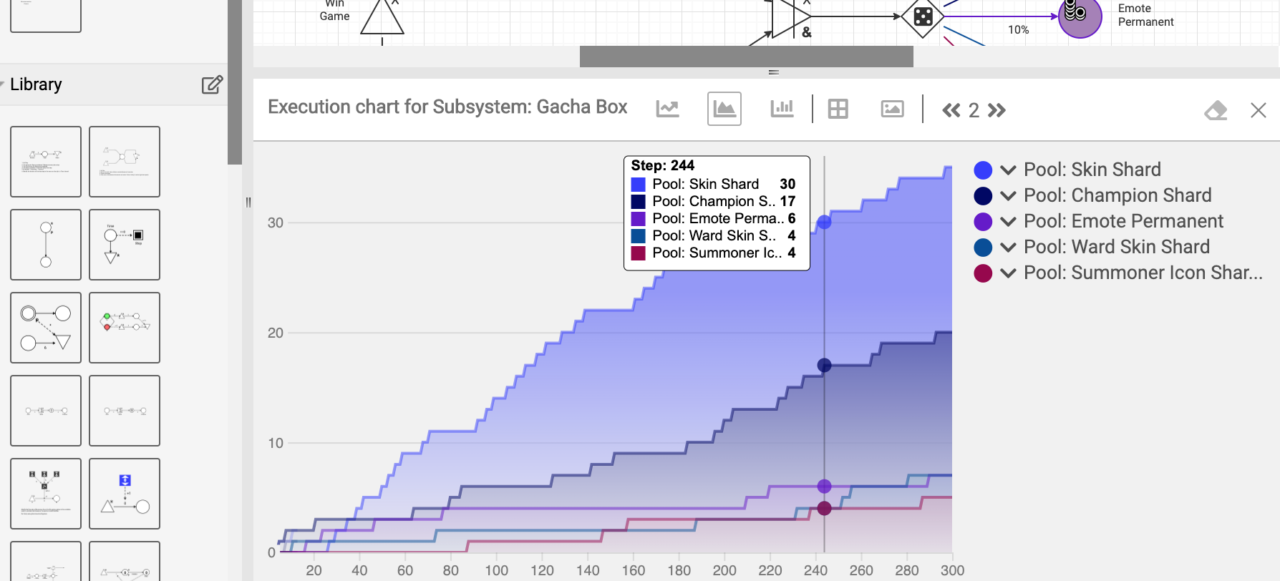Close the execution chart panel
Screen dimensions: 1280x581
(1258, 110)
